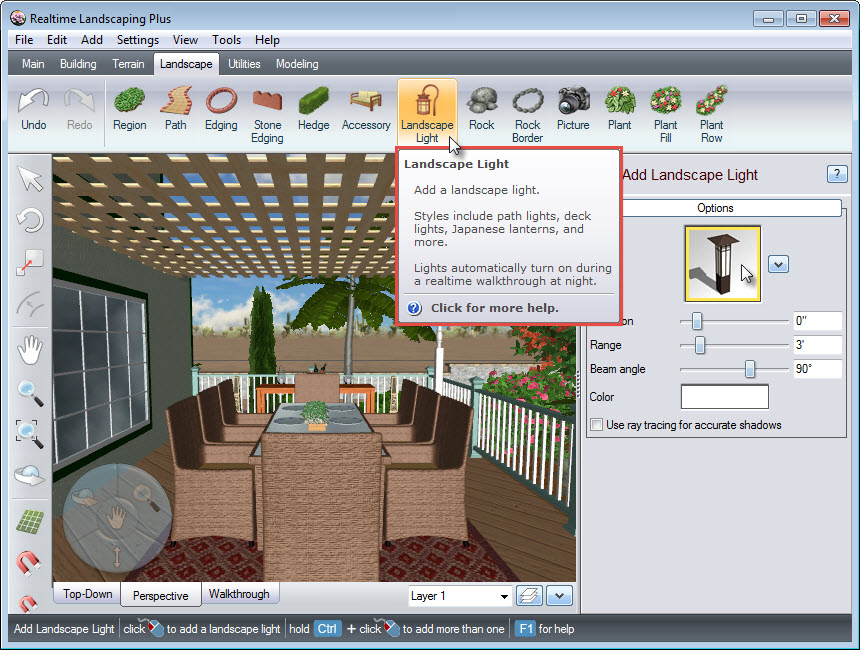Click the rotate tool in left sidebar
Image resolution: width=860 pixels, height=650 pixels.
(x=30, y=221)
